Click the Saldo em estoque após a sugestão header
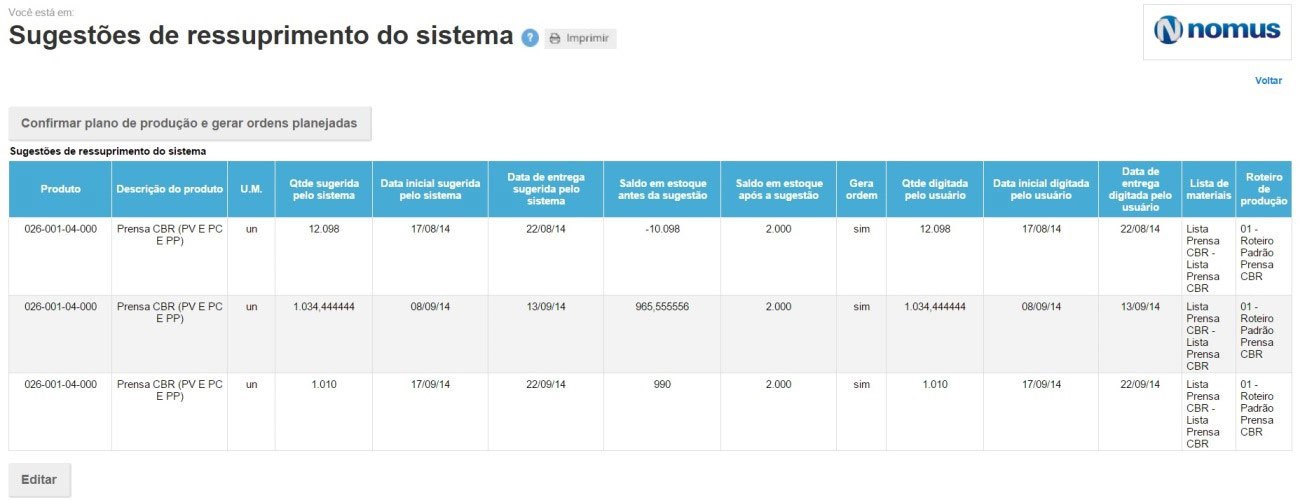Viewport: 1300px width, 500px height. point(779,189)
